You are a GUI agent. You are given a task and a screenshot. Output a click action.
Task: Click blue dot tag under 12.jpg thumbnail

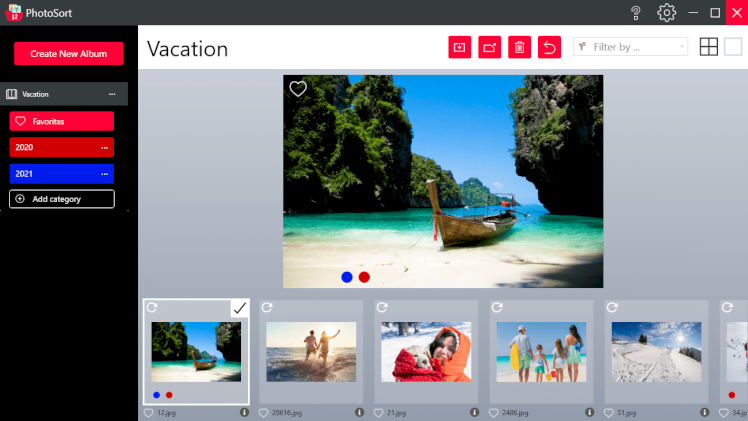(x=156, y=395)
